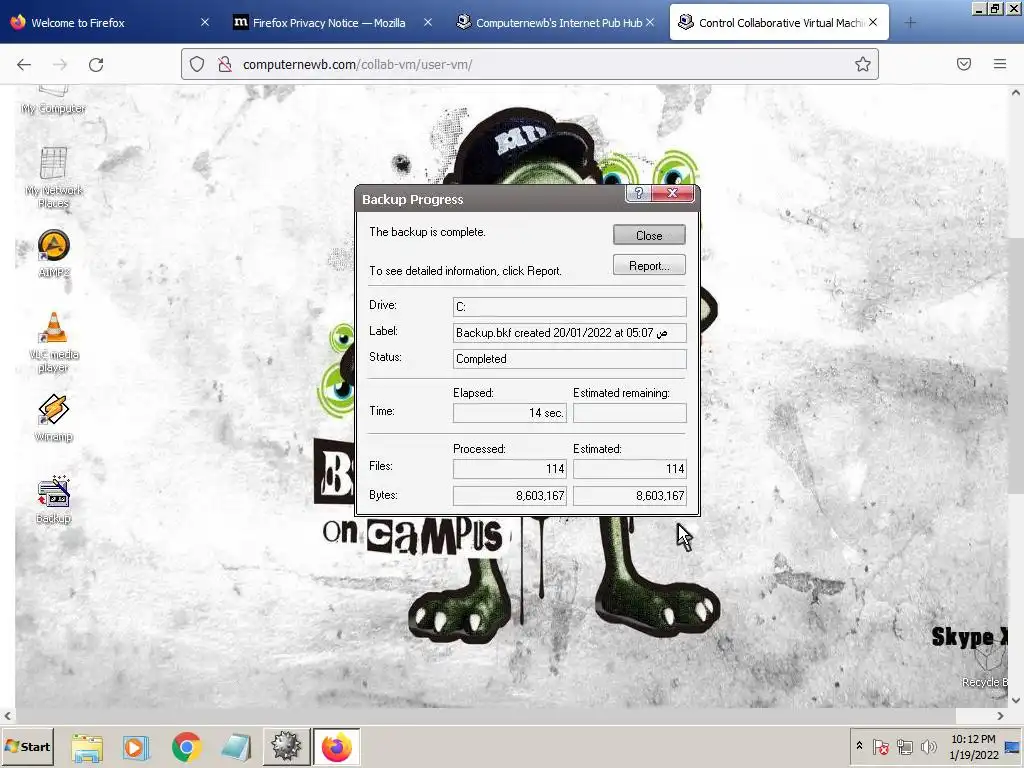The width and height of the screenshot is (1024, 768).
Task: Close the Firefox Privacy Notice tab
Action: [428, 22]
